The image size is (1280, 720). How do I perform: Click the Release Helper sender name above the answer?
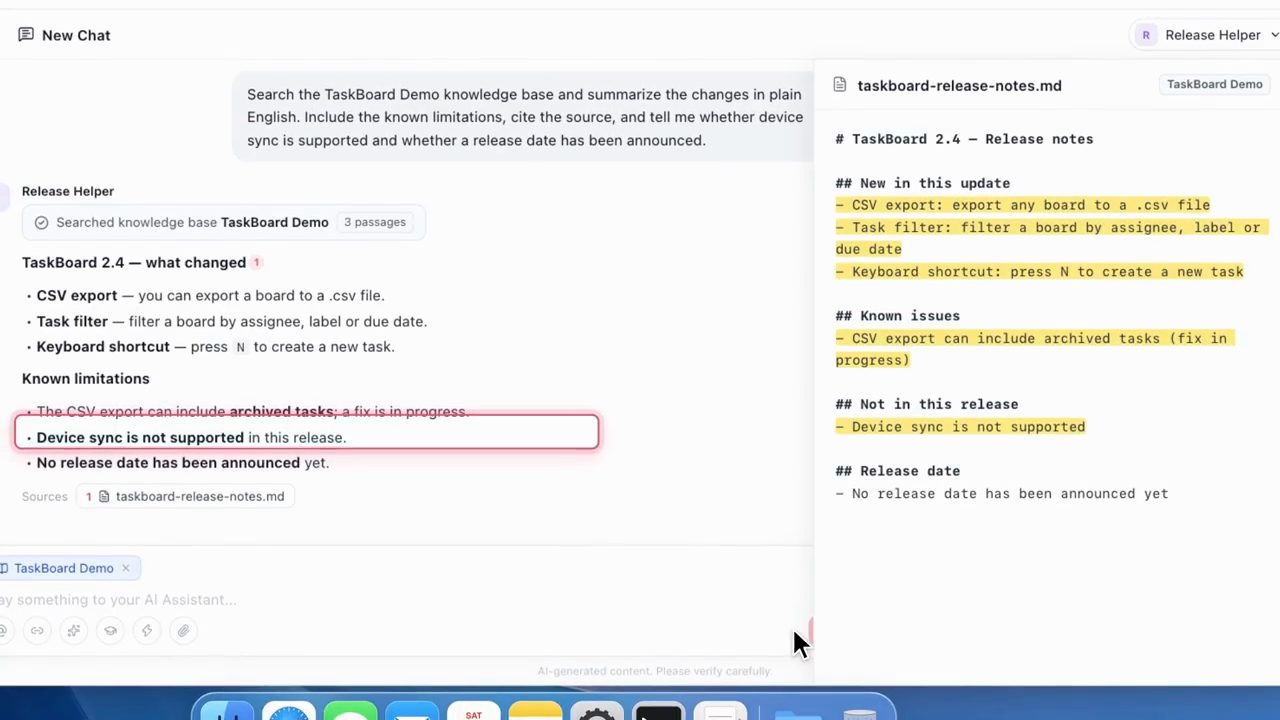68,191
